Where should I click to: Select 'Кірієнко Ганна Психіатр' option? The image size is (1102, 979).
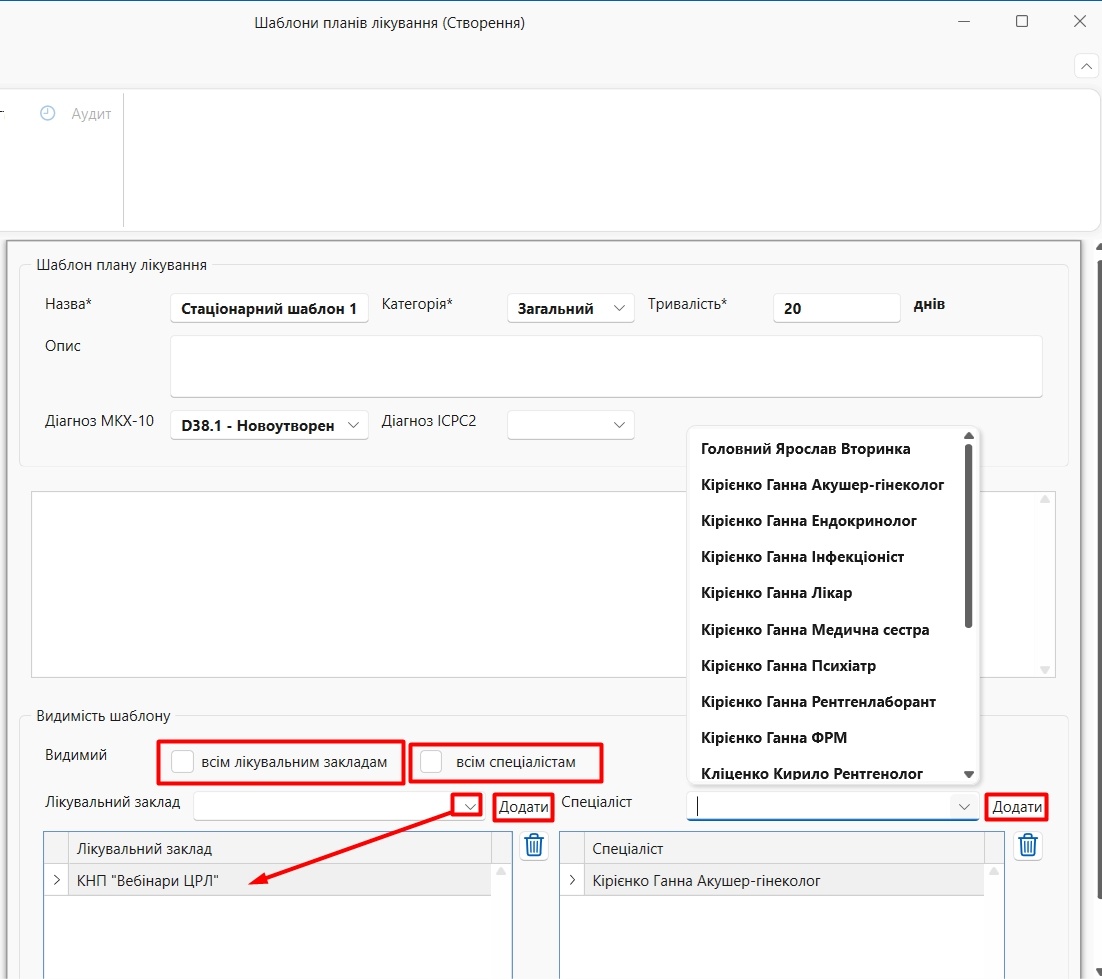789,666
